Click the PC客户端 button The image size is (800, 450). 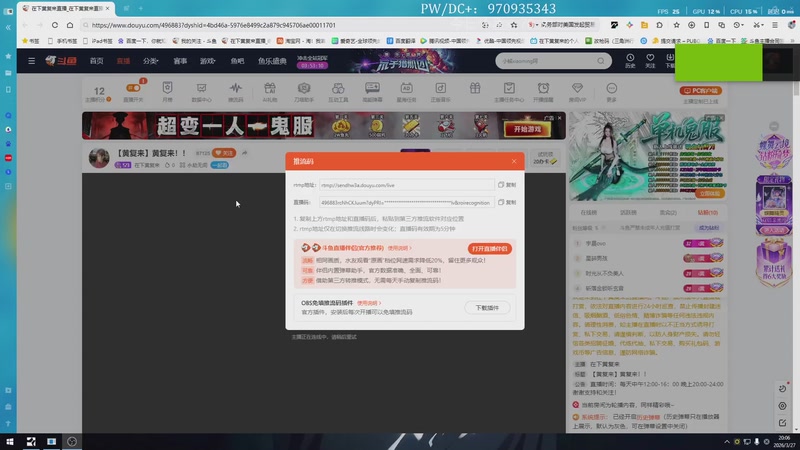(700, 90)
